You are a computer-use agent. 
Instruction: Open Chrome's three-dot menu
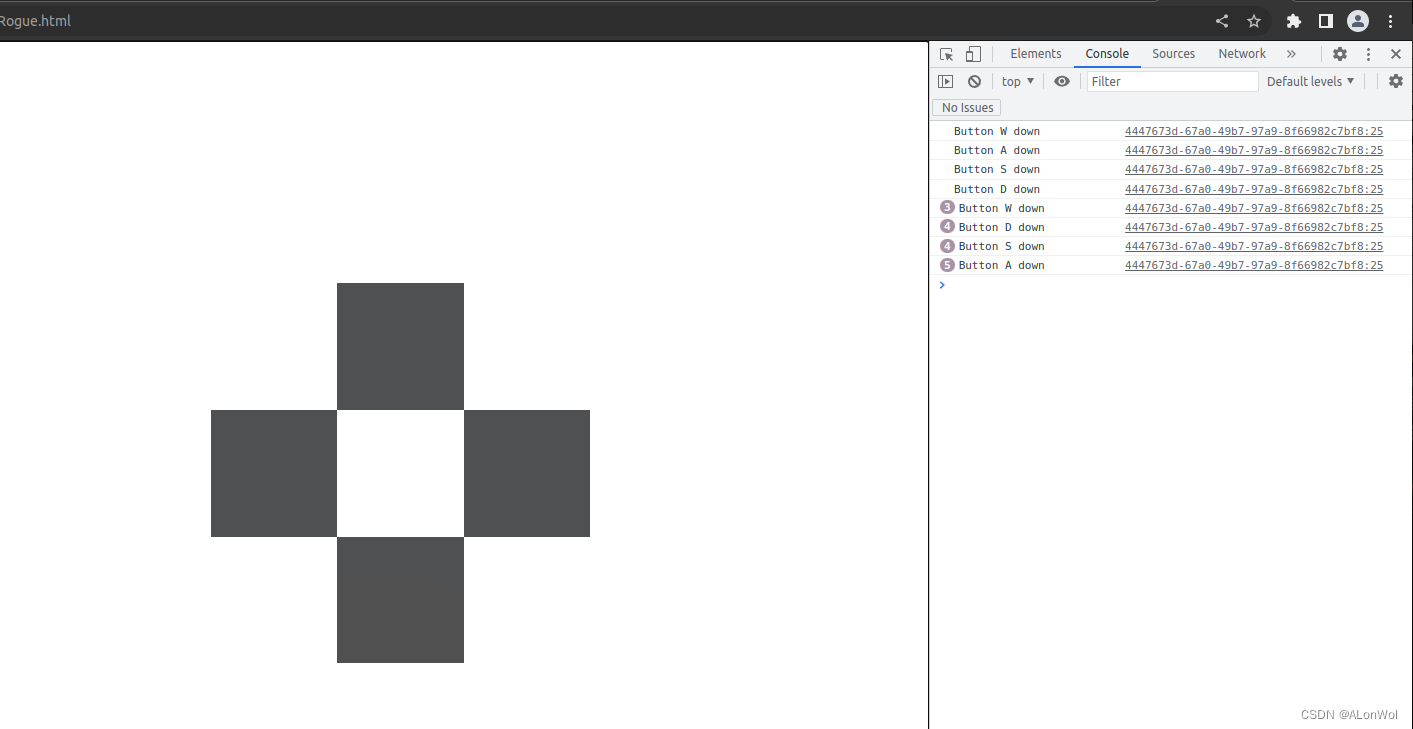click(1391, 21)
